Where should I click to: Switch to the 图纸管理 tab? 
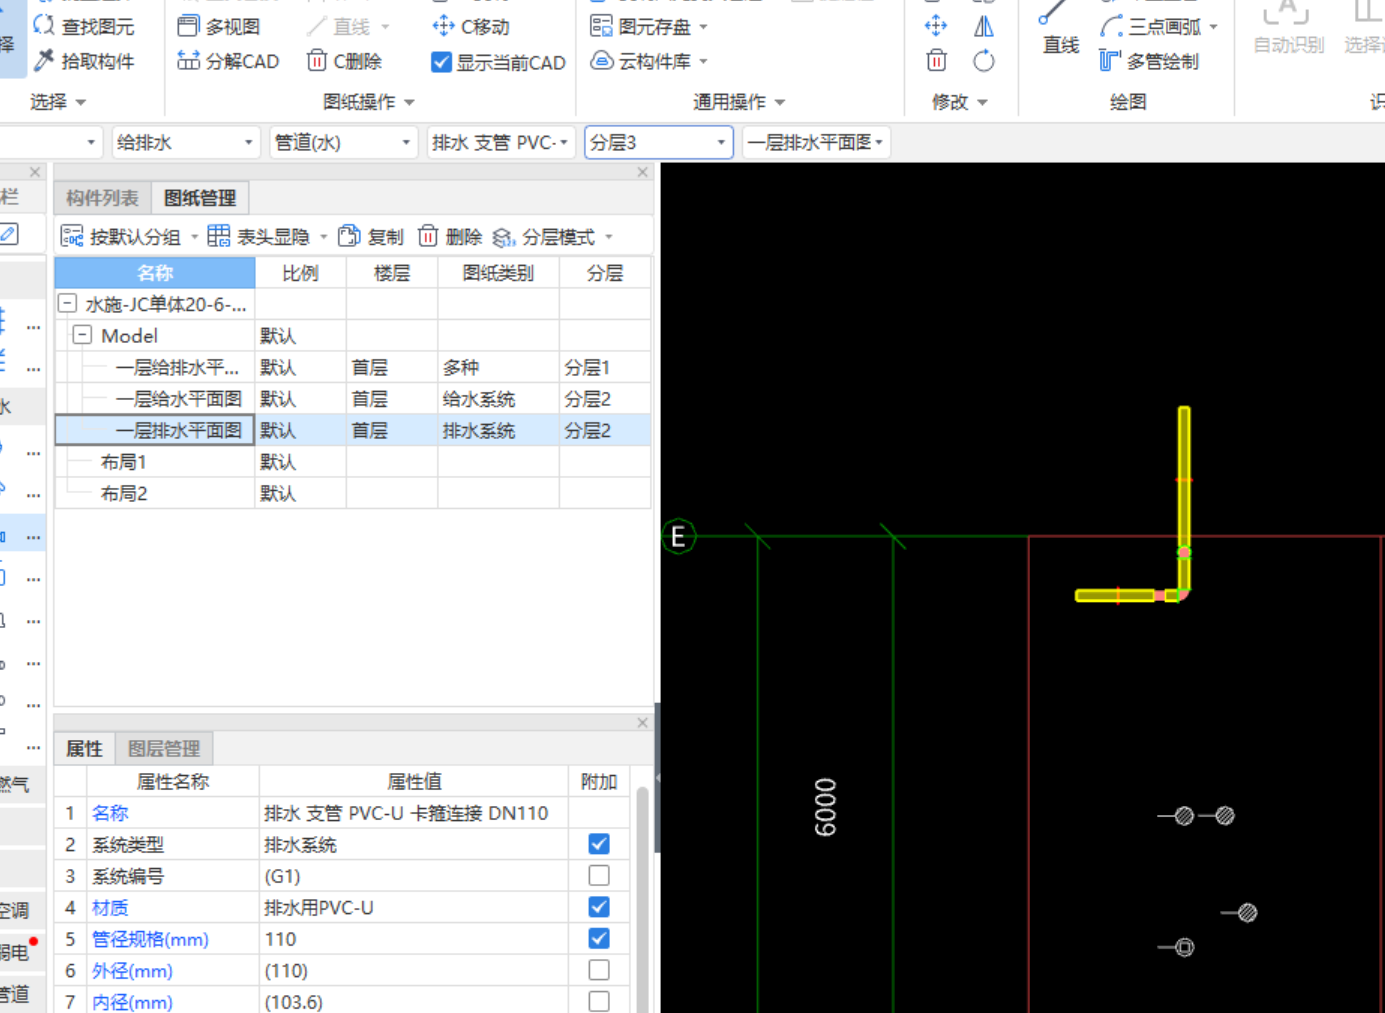click(x=200, y=198)
